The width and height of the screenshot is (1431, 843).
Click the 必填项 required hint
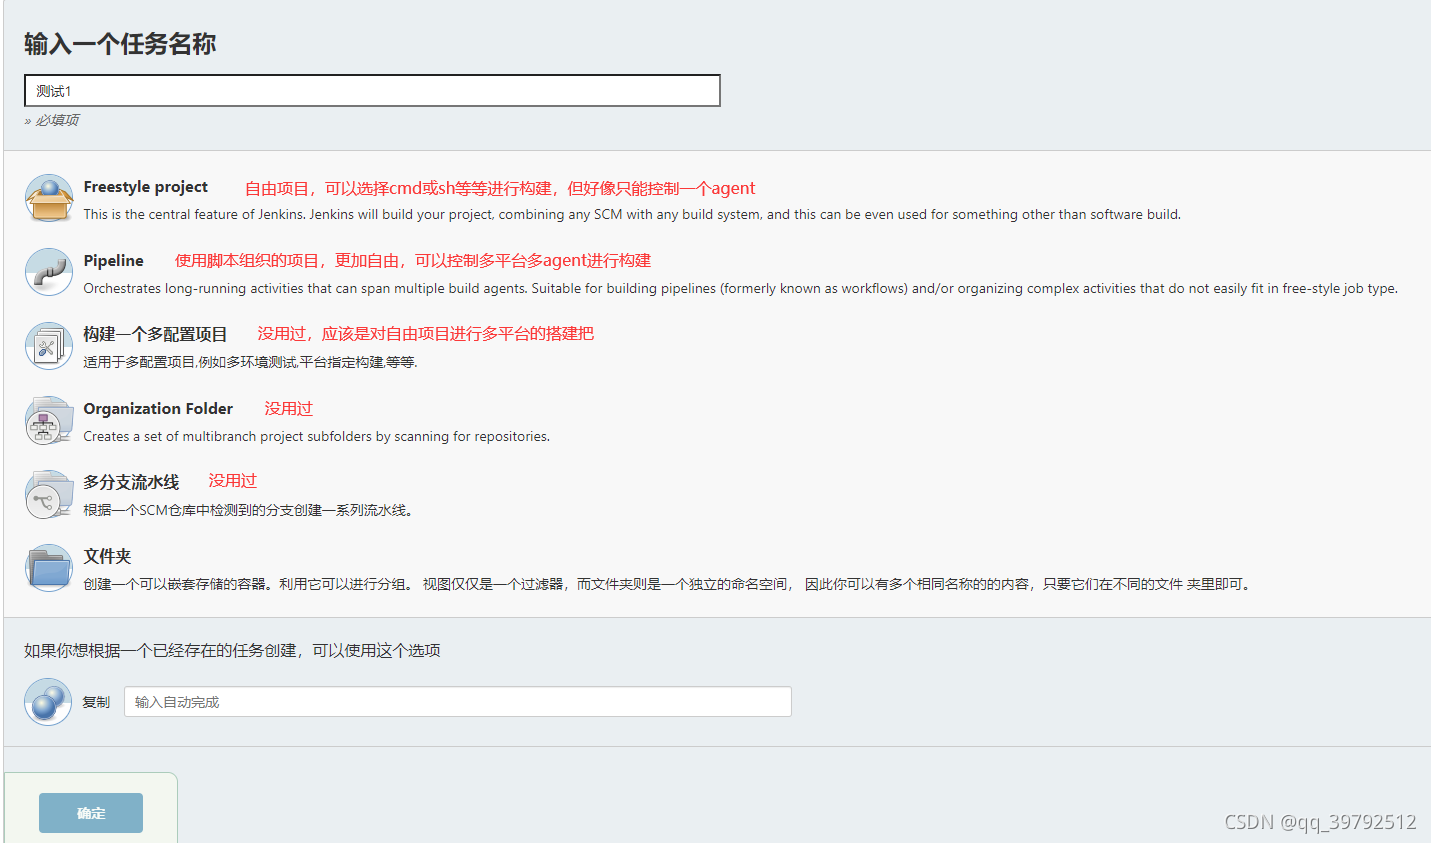(x=52, y=120)
